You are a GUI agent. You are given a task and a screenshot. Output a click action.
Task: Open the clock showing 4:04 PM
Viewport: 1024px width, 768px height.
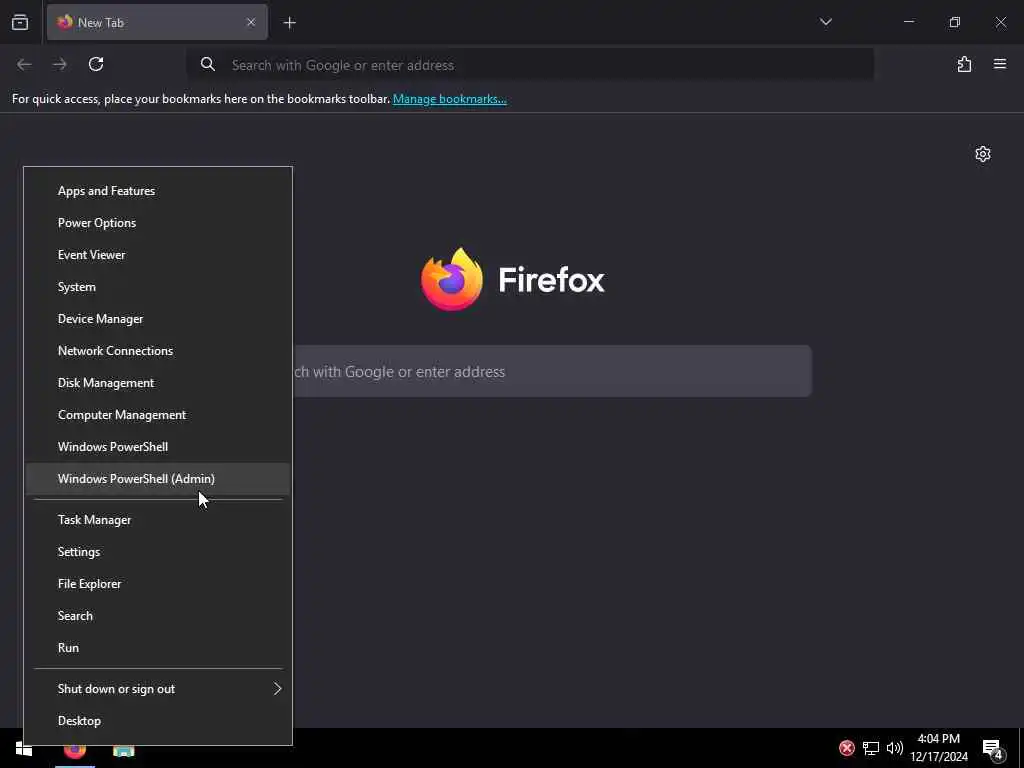pyautogui.click(x=939, y=748)
